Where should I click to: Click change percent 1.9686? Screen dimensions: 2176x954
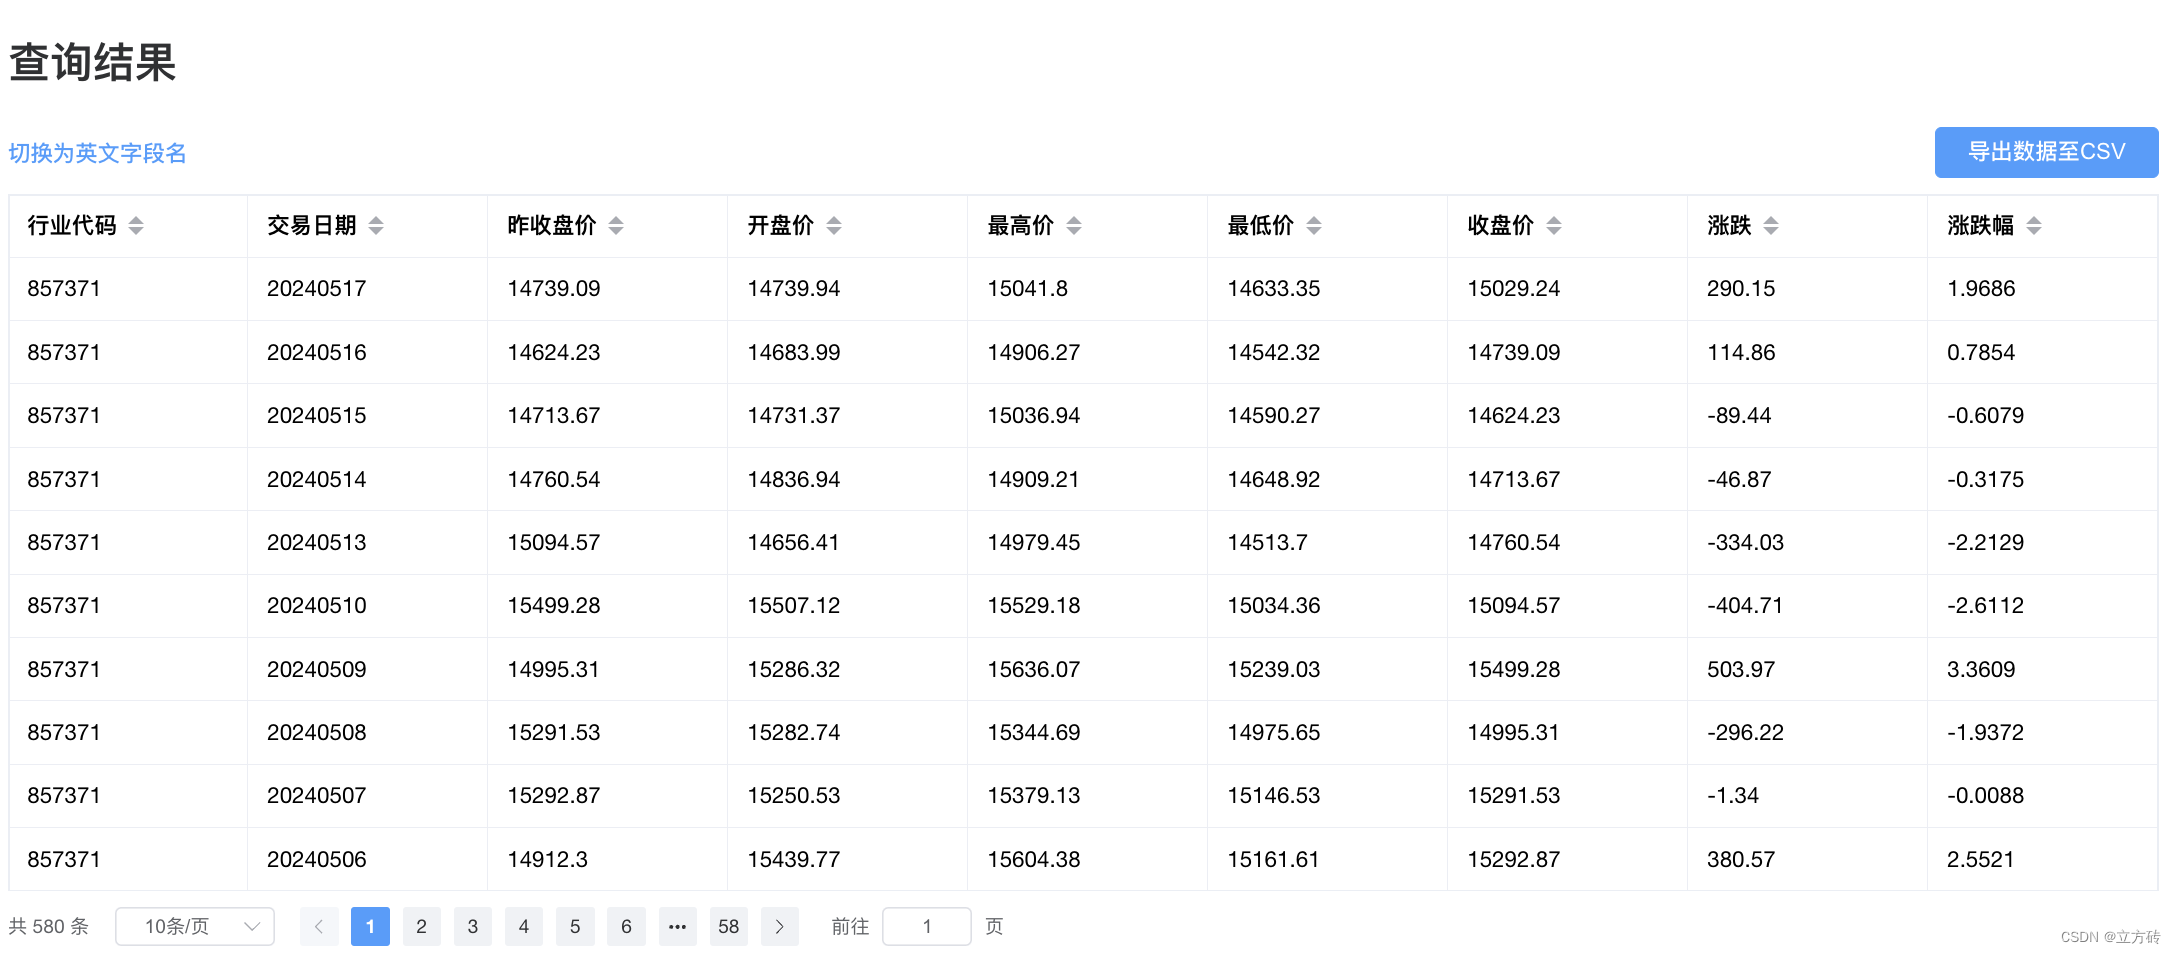point(1981,289)
